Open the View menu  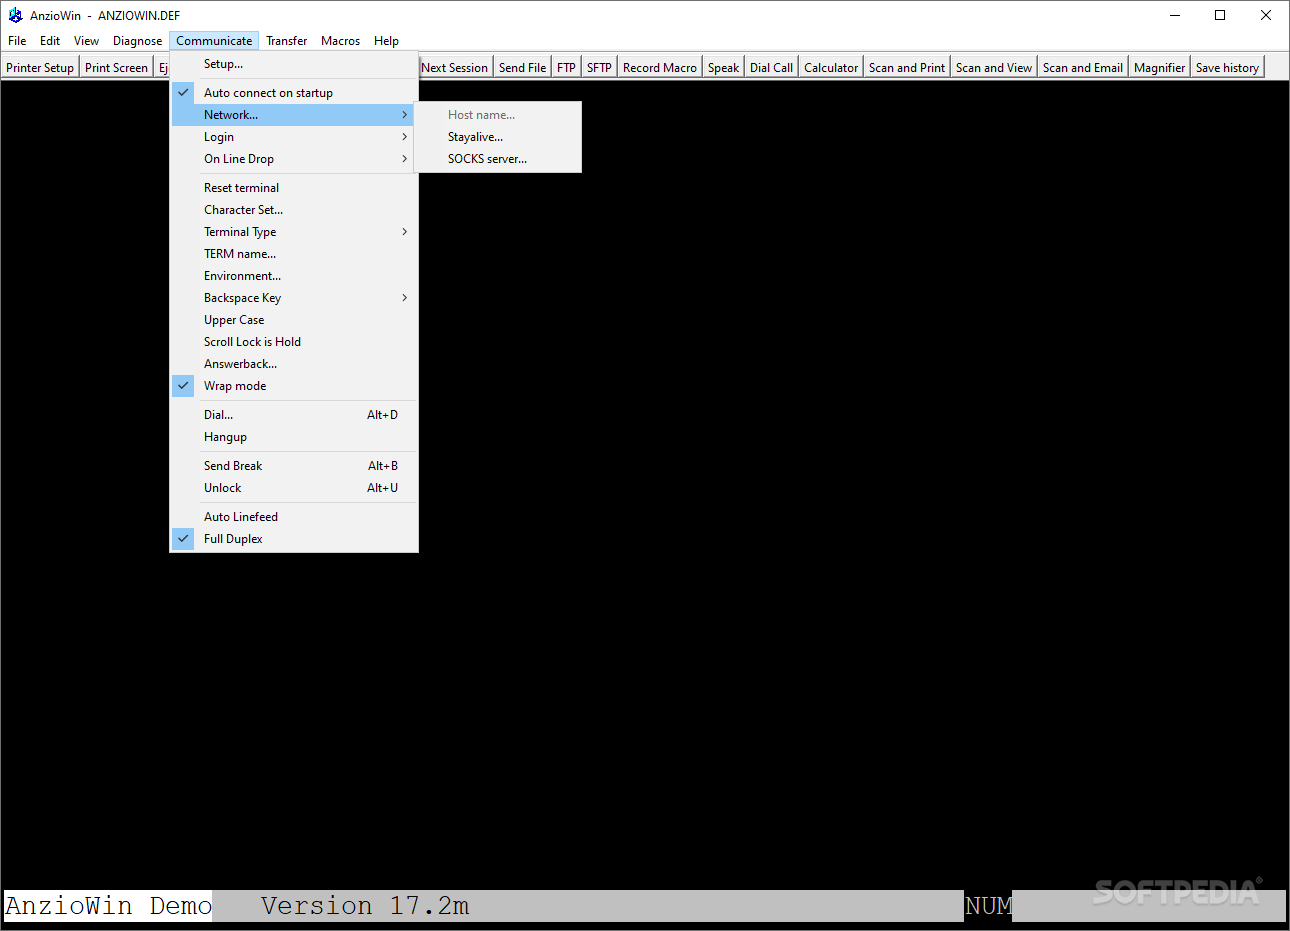click(x=86, y=41)
